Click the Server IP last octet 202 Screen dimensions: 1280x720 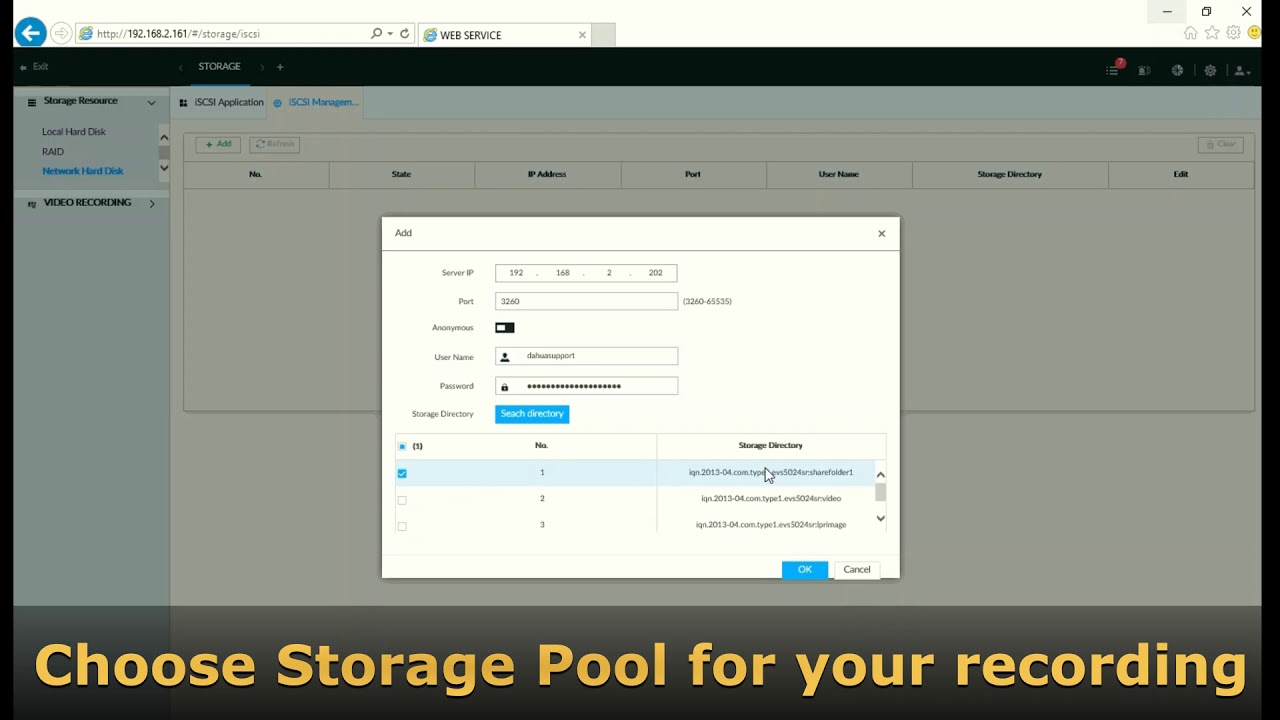[x=655, y=273]
